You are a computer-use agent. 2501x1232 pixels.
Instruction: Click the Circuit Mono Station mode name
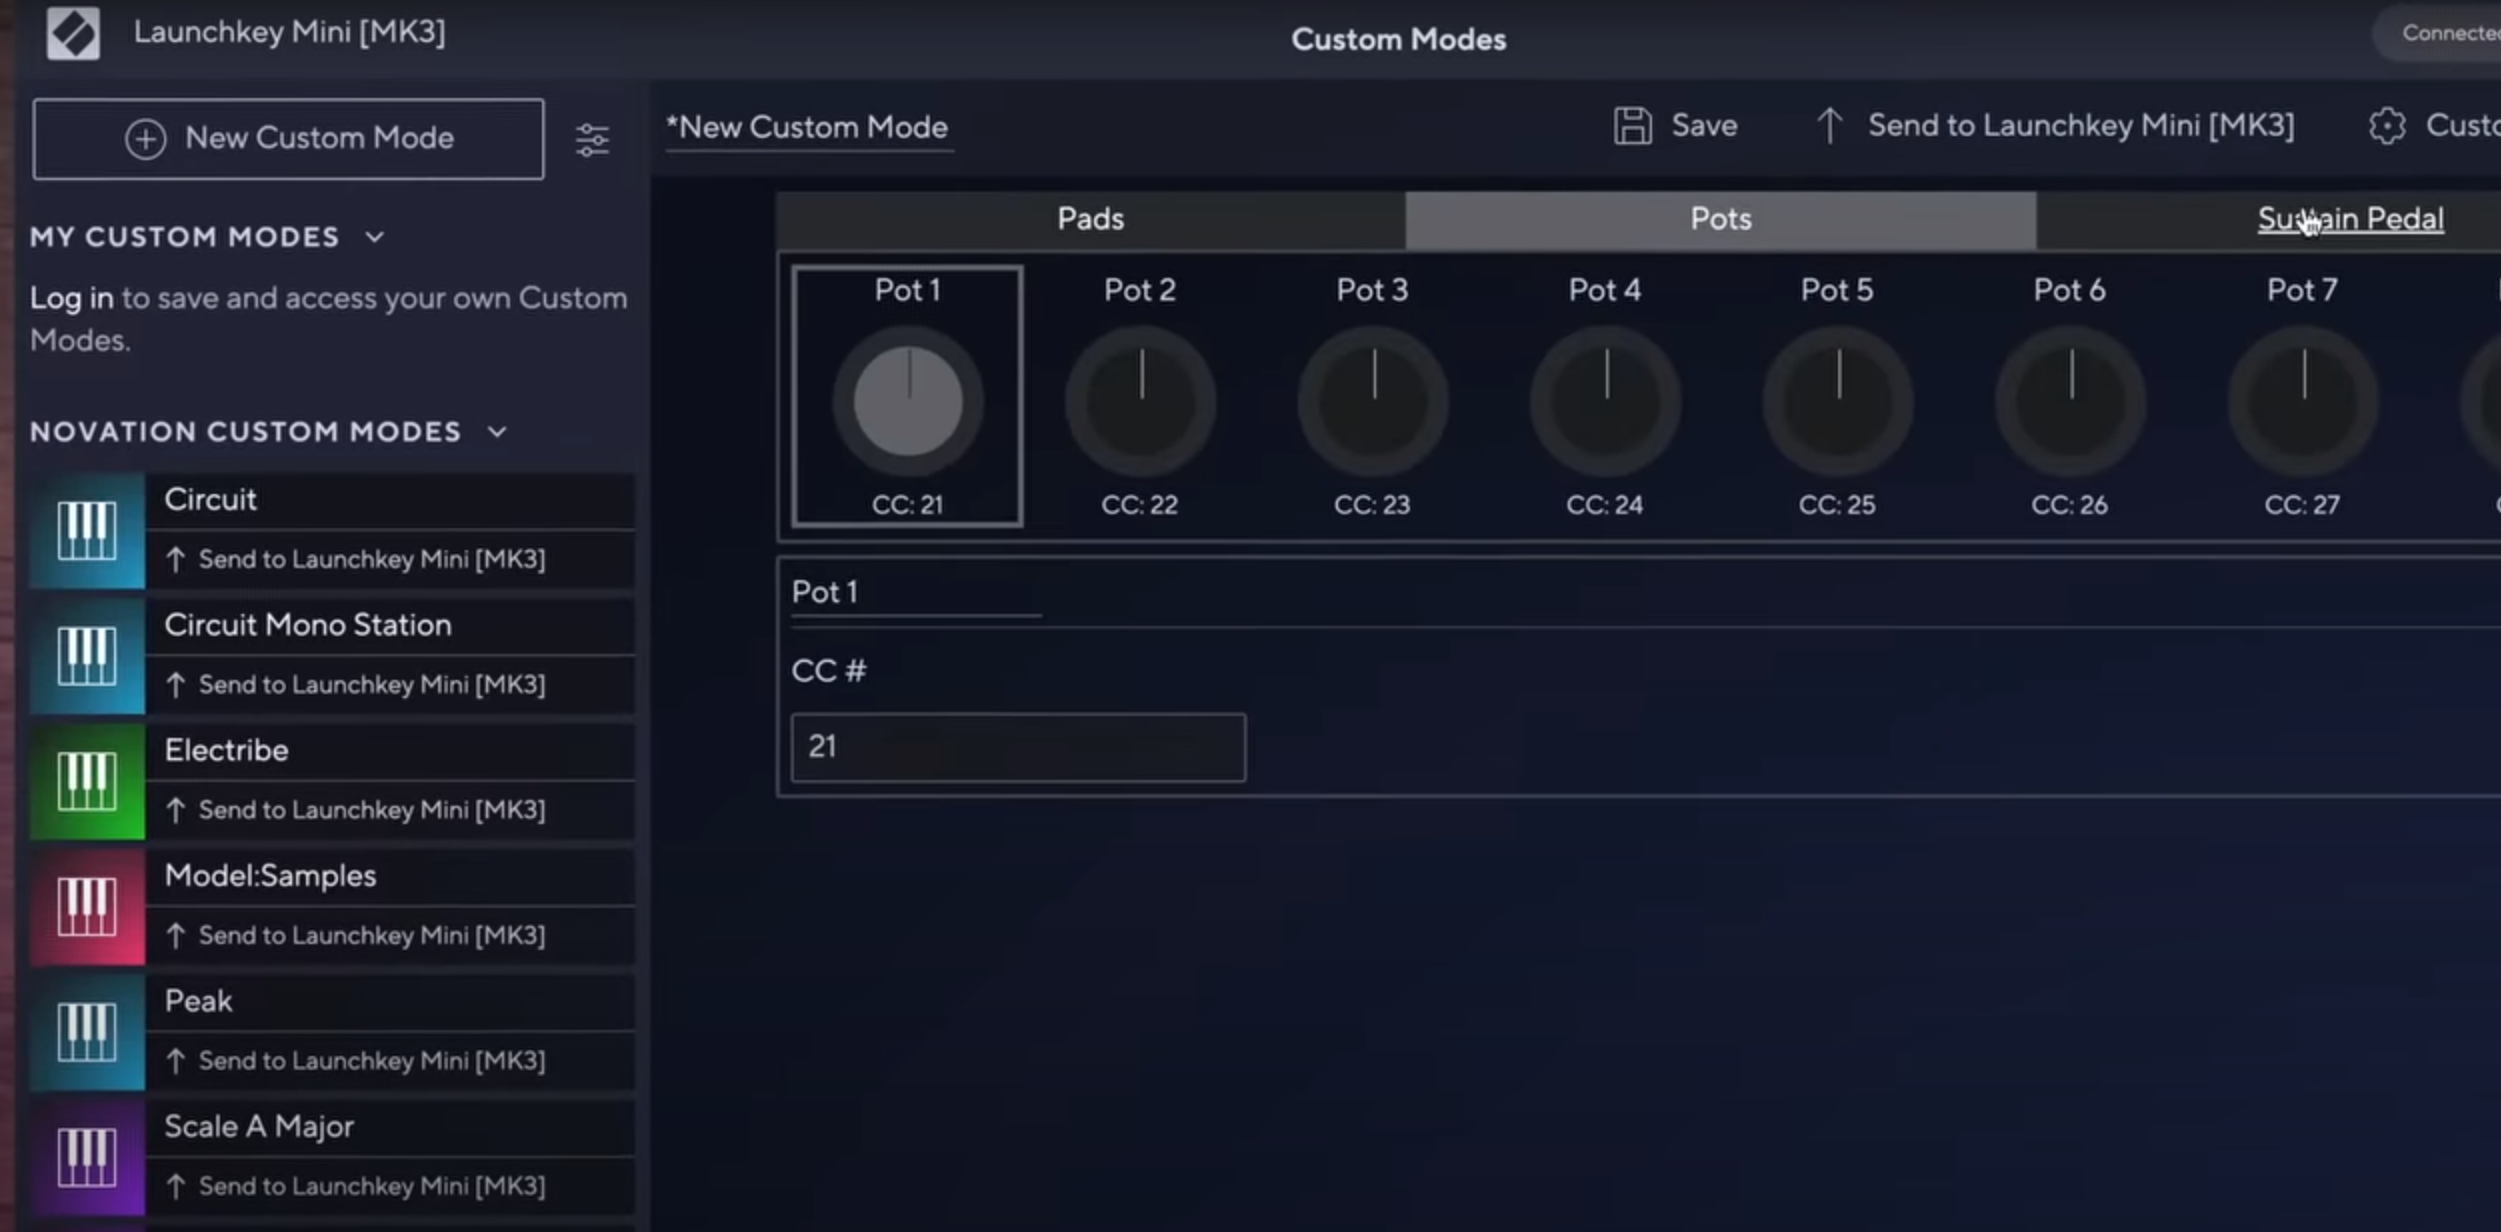308,625
